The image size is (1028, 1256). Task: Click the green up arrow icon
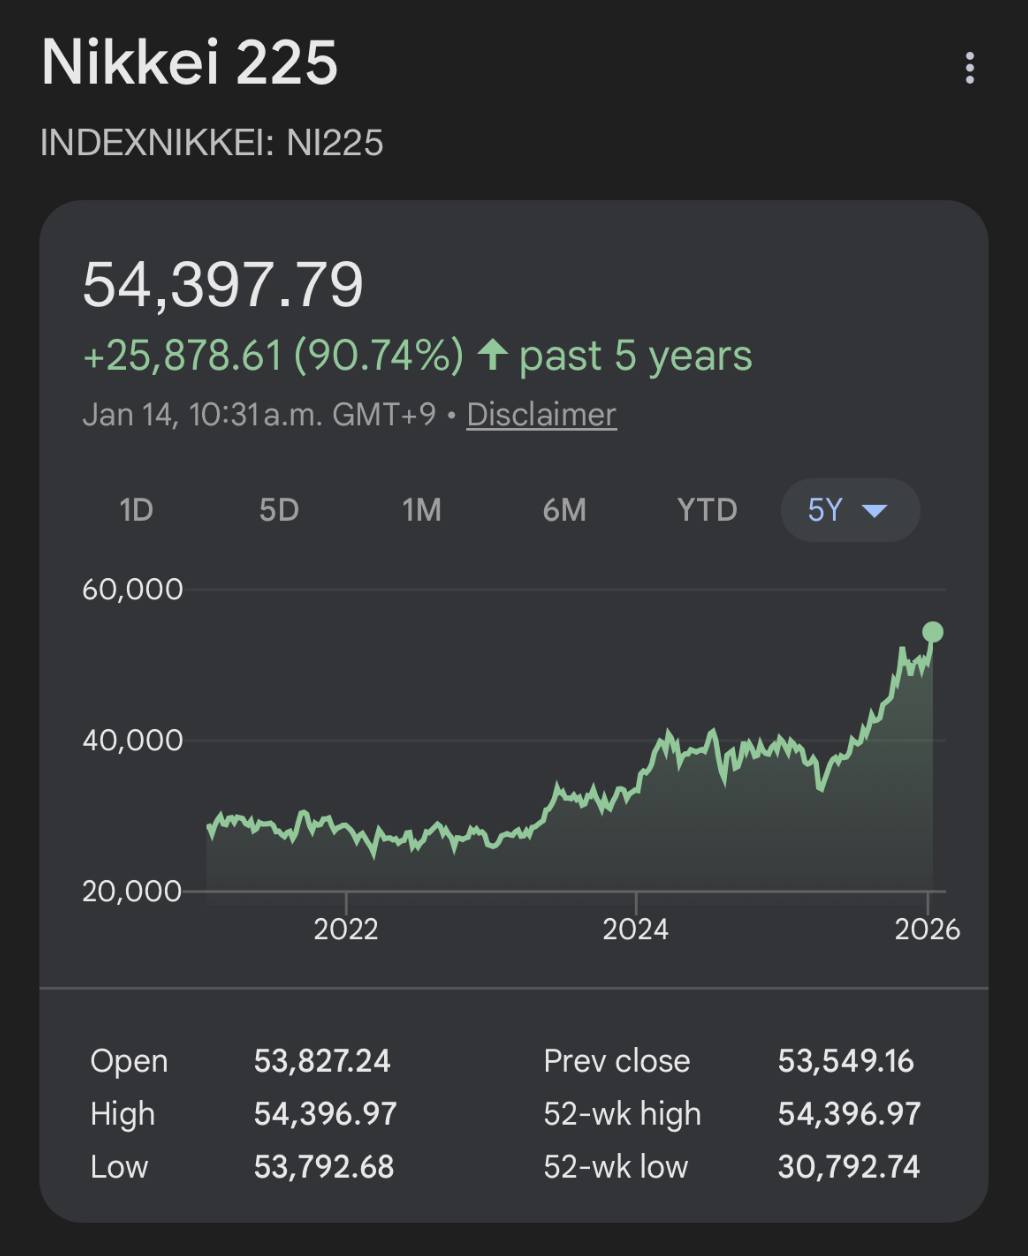point(492,355)
